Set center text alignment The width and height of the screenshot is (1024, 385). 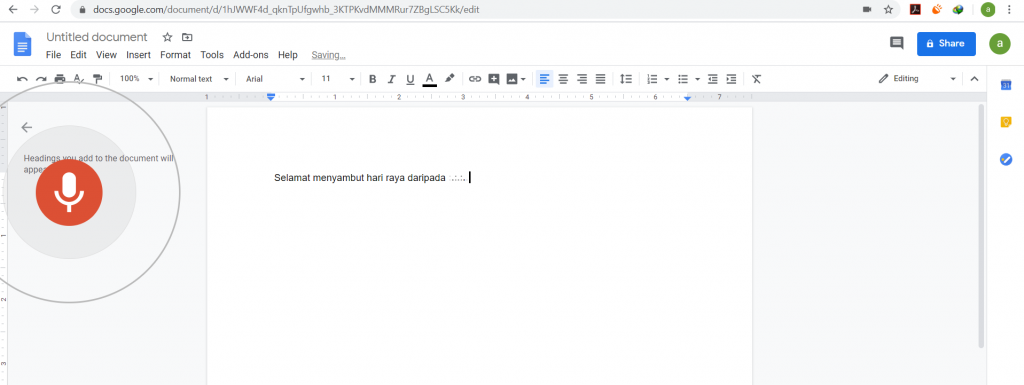[x=563, y=79]
